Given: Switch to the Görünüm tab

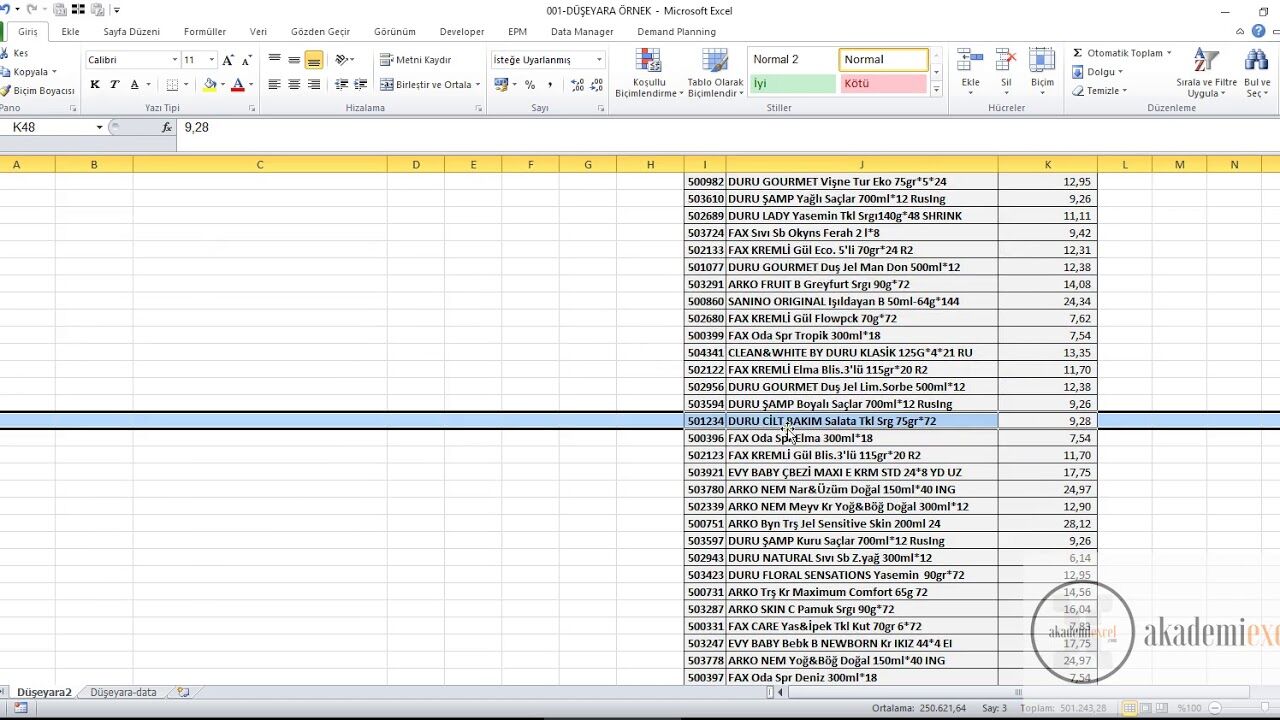Looking at the screenshot, I should tap(395, 32).
